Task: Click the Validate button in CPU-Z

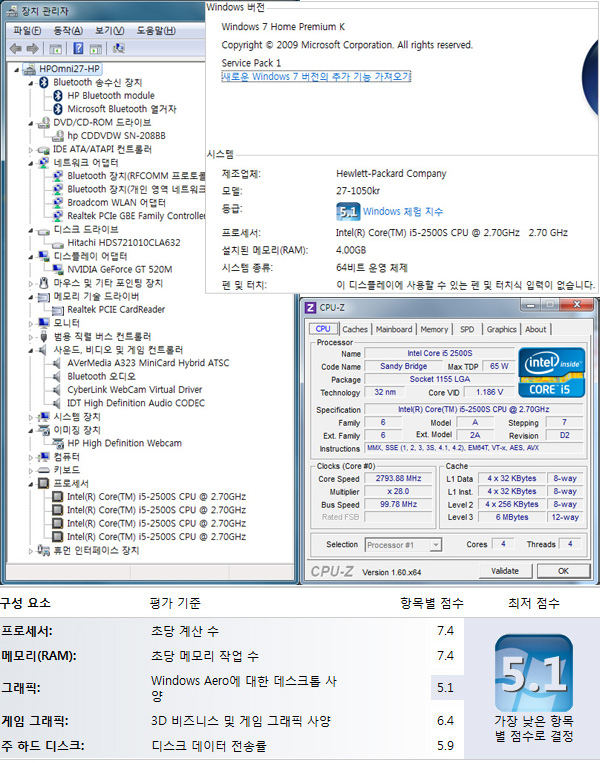Action: pos(505,571)
